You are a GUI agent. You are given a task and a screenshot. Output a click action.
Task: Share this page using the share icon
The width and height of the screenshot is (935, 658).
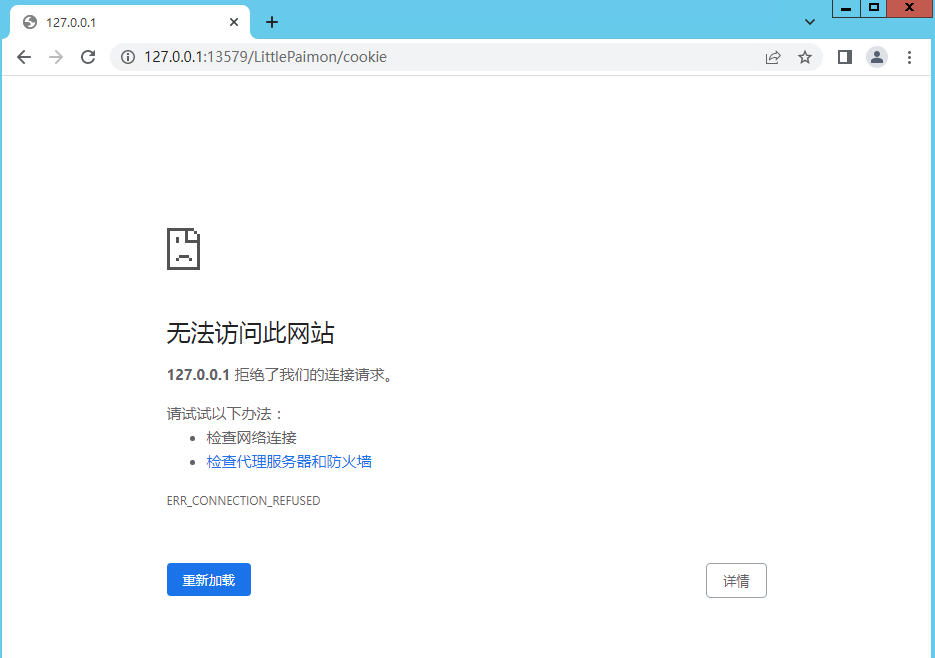[x=773, y=57]
